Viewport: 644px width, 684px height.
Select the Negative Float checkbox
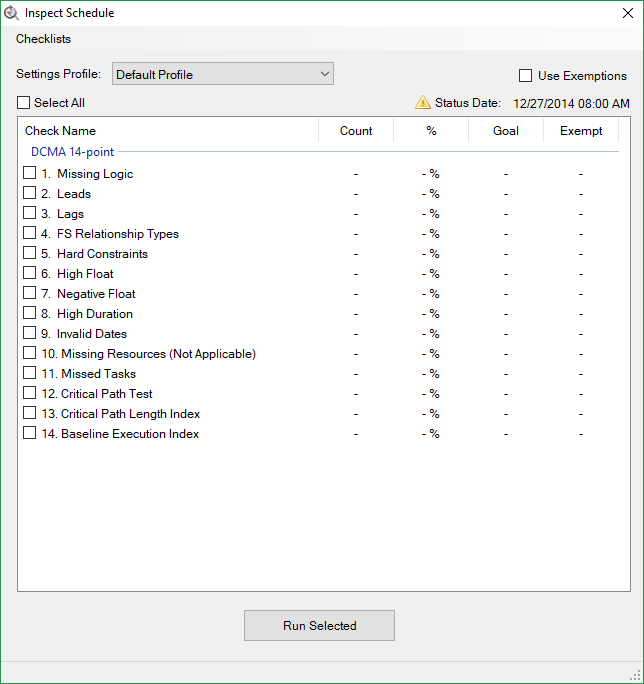[30, 293]
